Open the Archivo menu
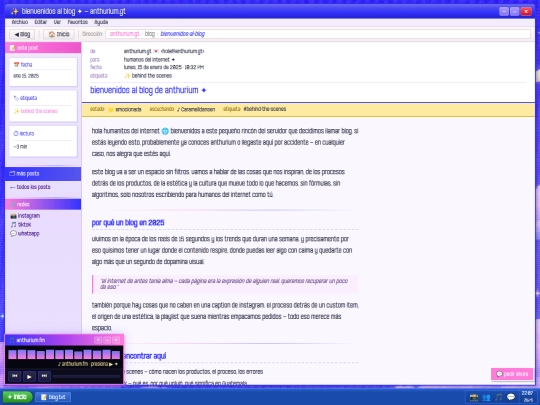 [x=20, y=22]
